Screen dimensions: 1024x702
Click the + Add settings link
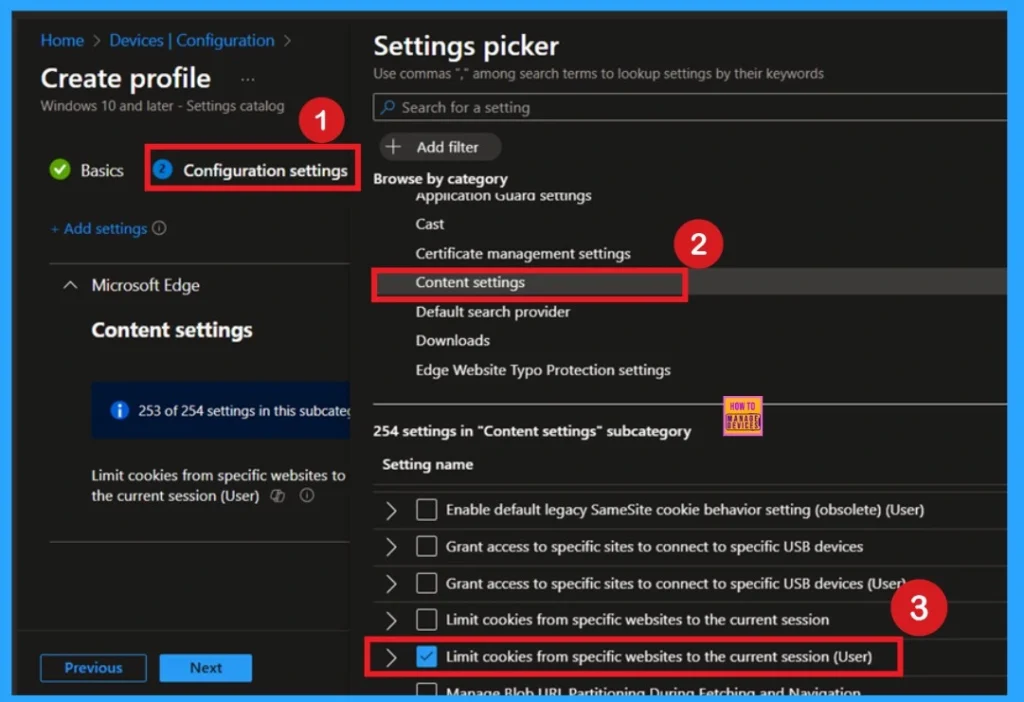(x=99, y=229)
